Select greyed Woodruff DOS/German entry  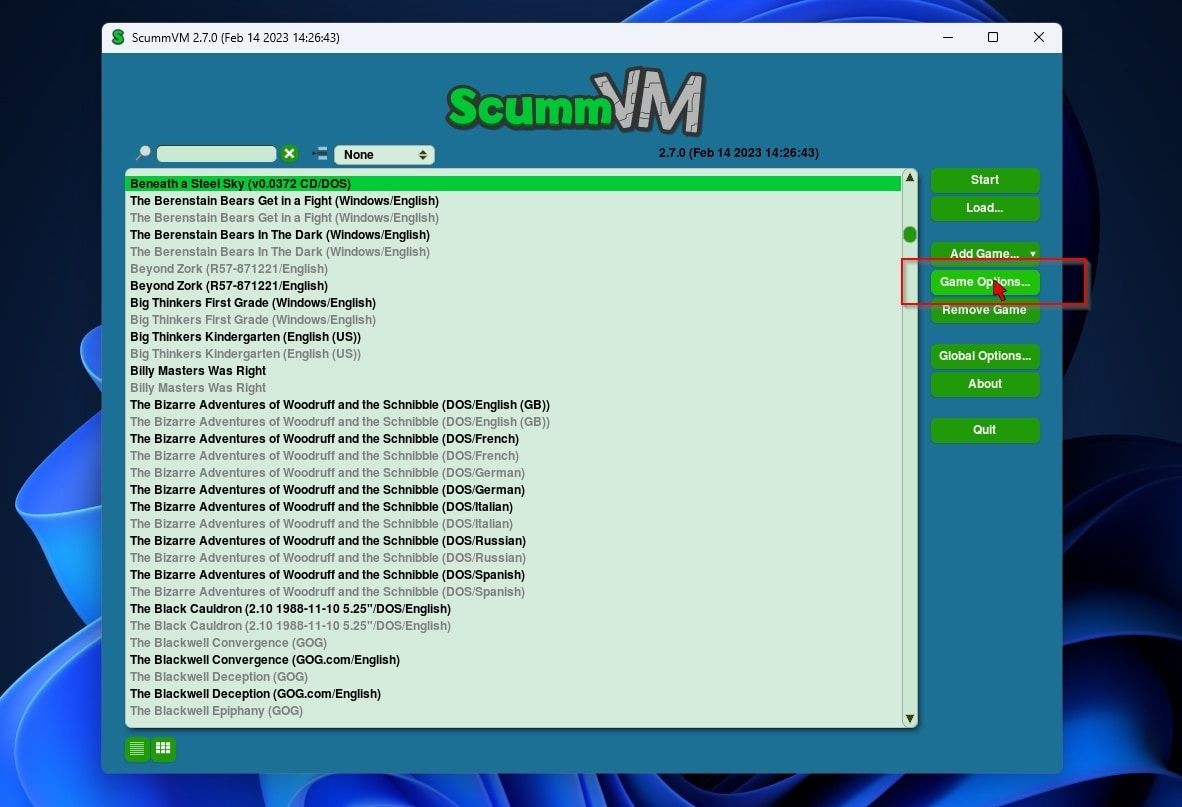coord(513,472)
